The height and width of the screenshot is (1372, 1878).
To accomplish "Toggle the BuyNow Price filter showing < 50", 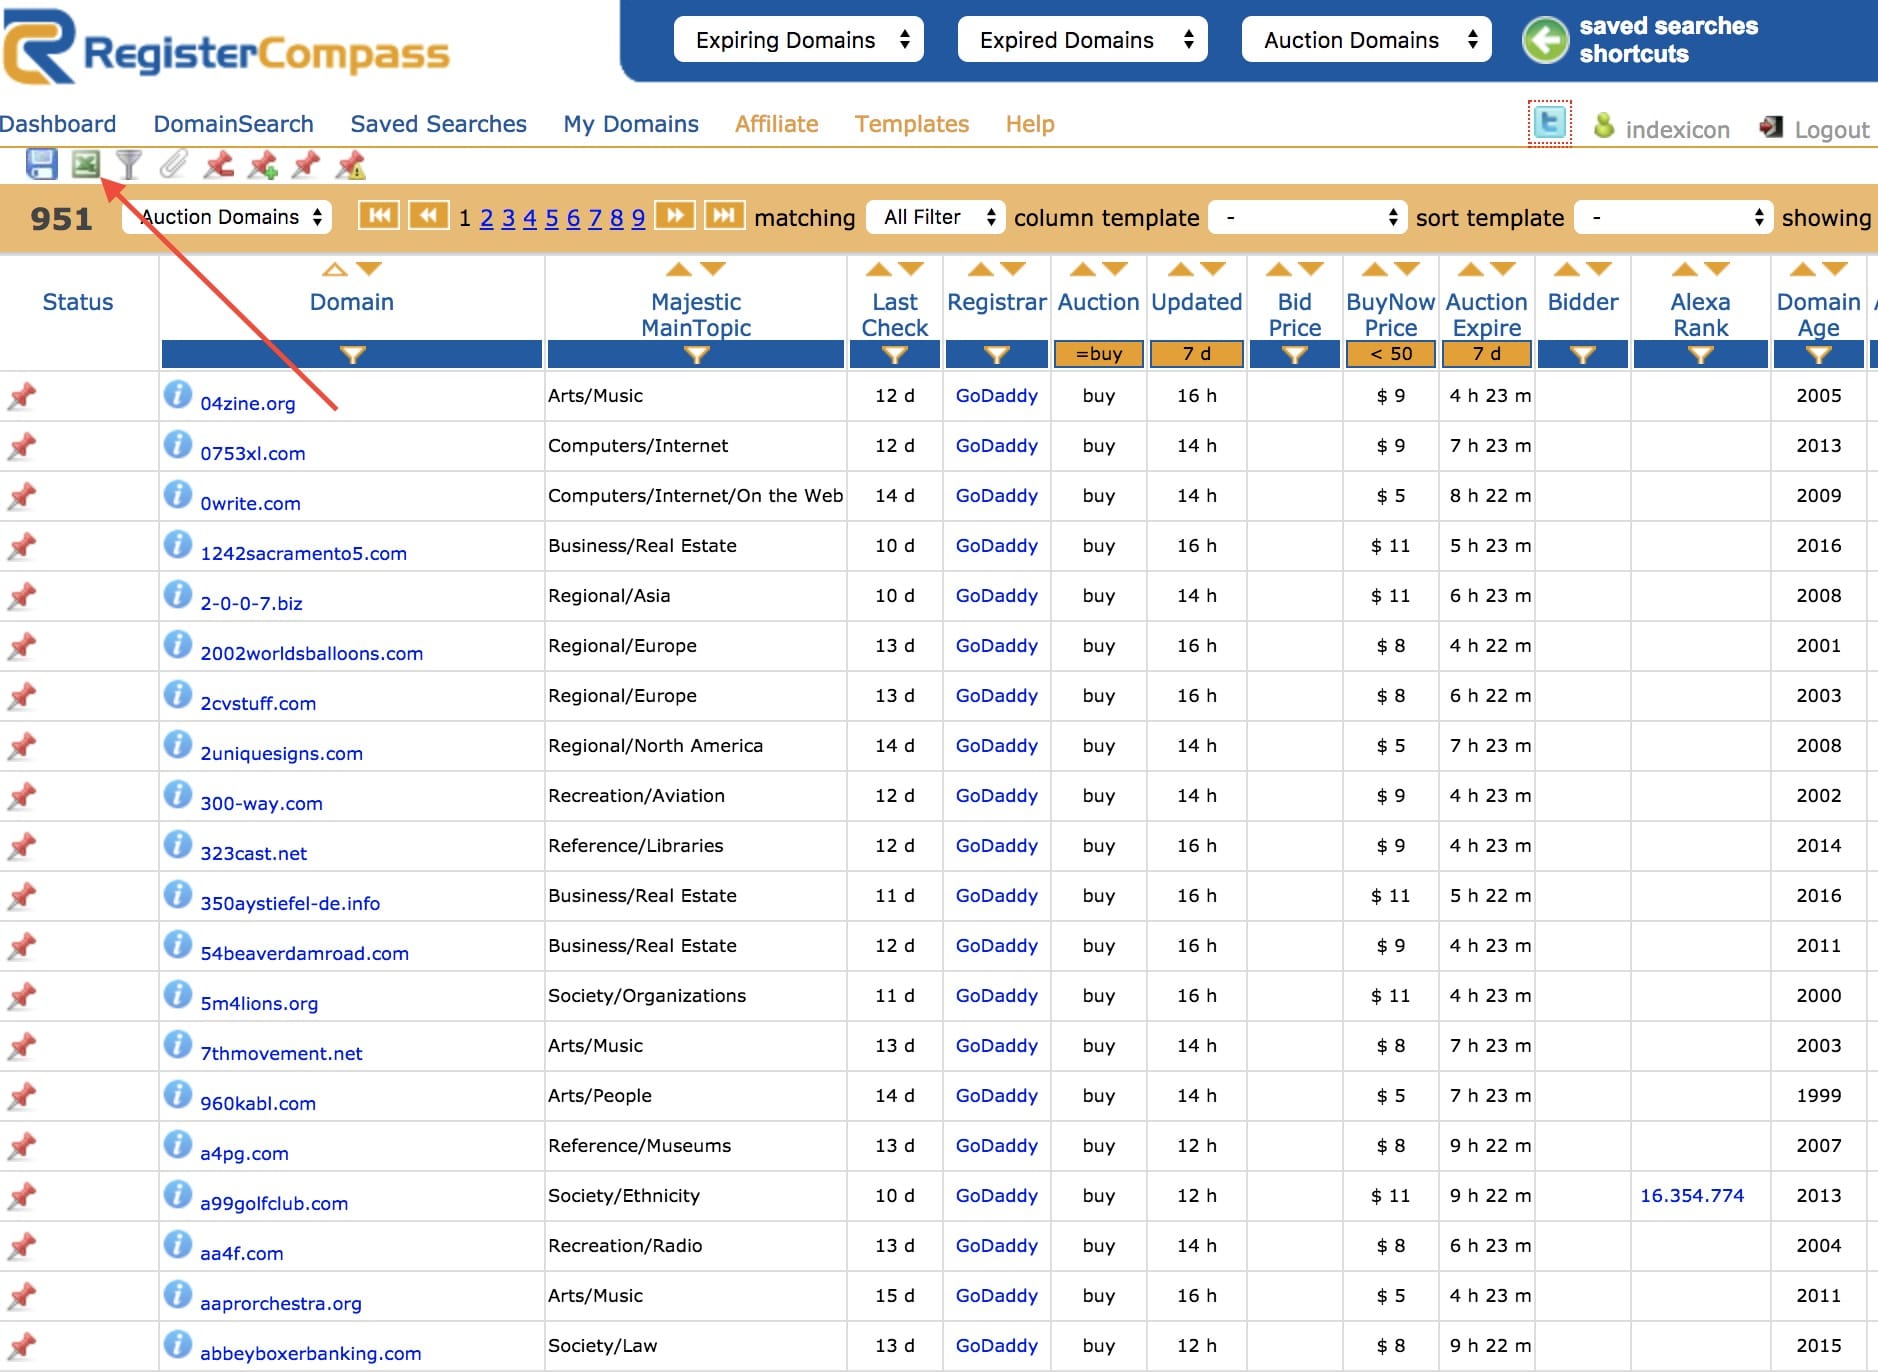I will pos(1391,353).
